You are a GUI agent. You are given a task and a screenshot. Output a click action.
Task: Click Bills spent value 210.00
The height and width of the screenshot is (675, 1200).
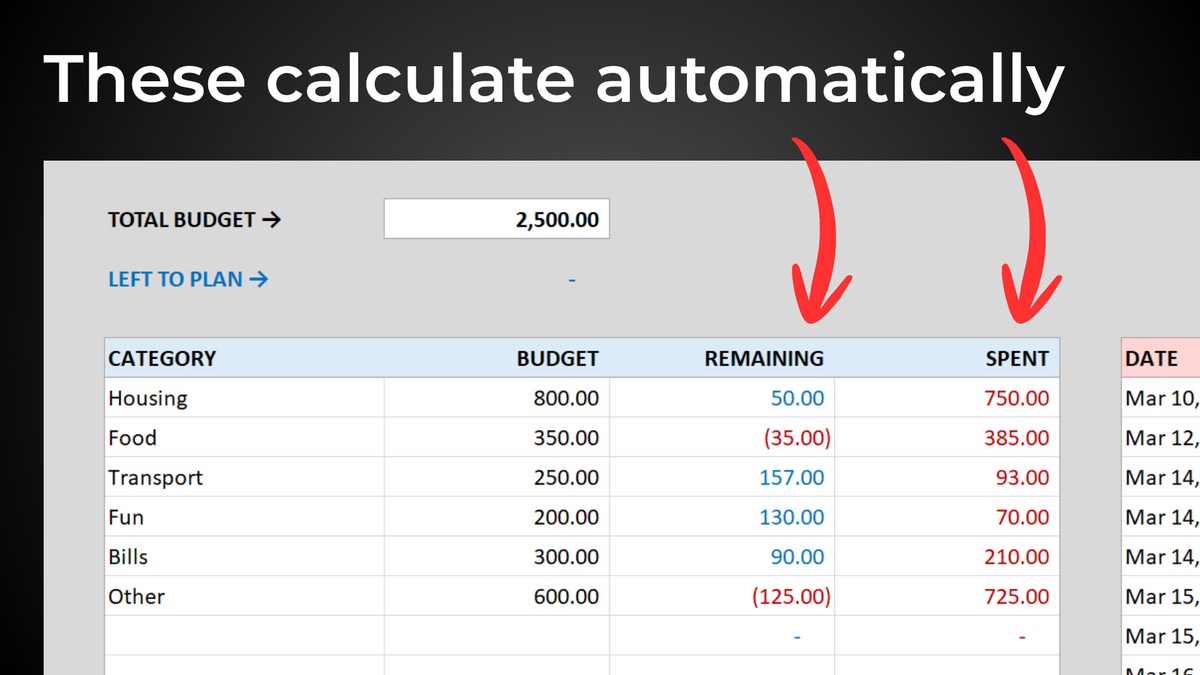pyautogui.click(x=1017, y=556)
